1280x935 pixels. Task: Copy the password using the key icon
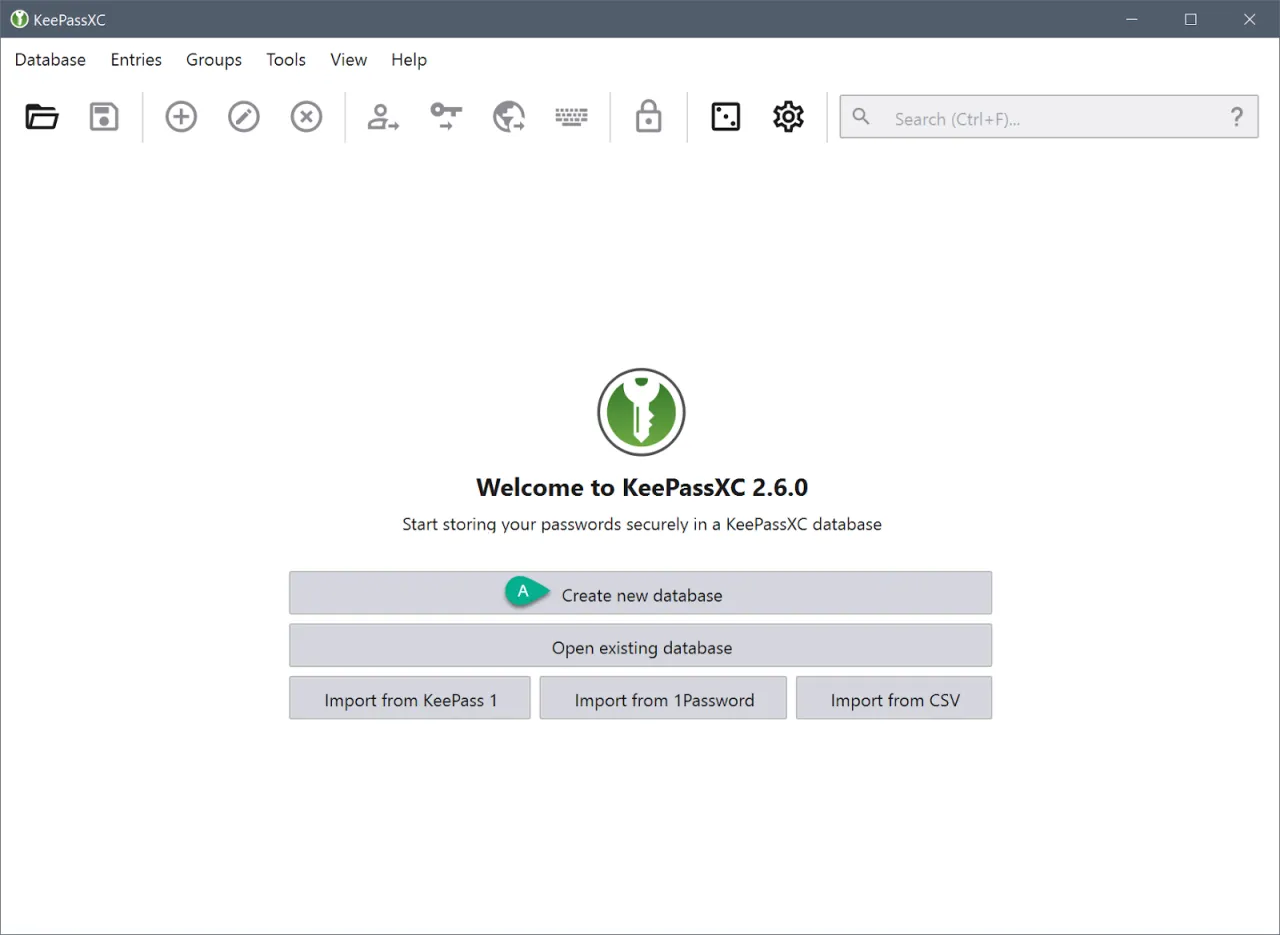pyautogui.click(x=445, y=116)
